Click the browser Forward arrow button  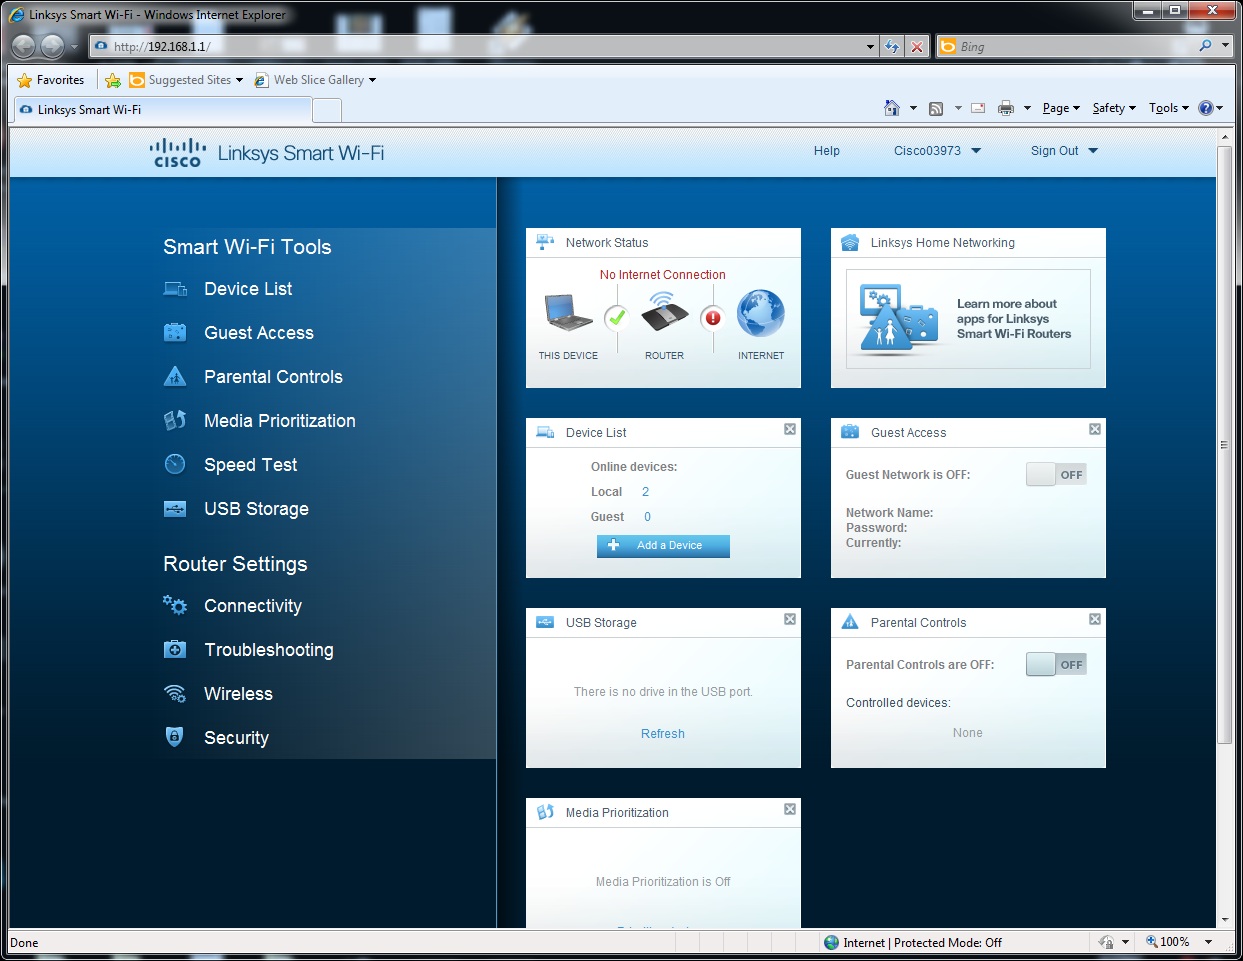[52, 46]
